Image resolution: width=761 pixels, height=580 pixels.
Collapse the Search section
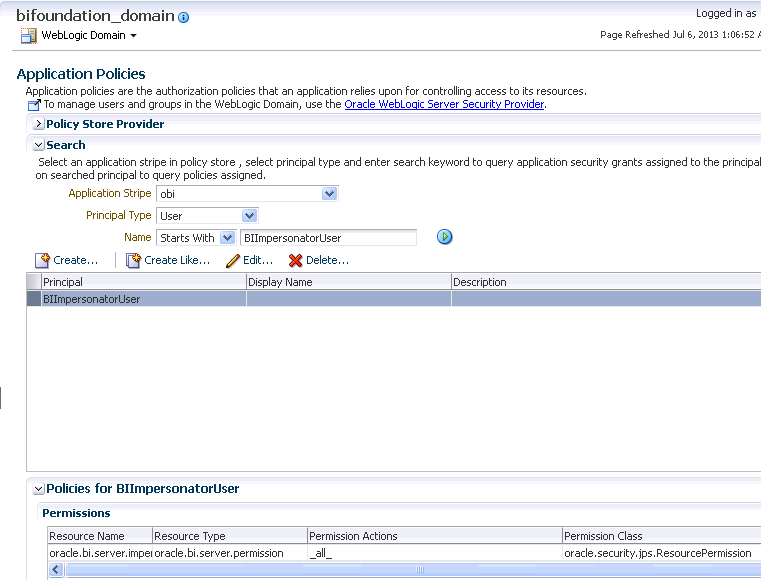38,145
